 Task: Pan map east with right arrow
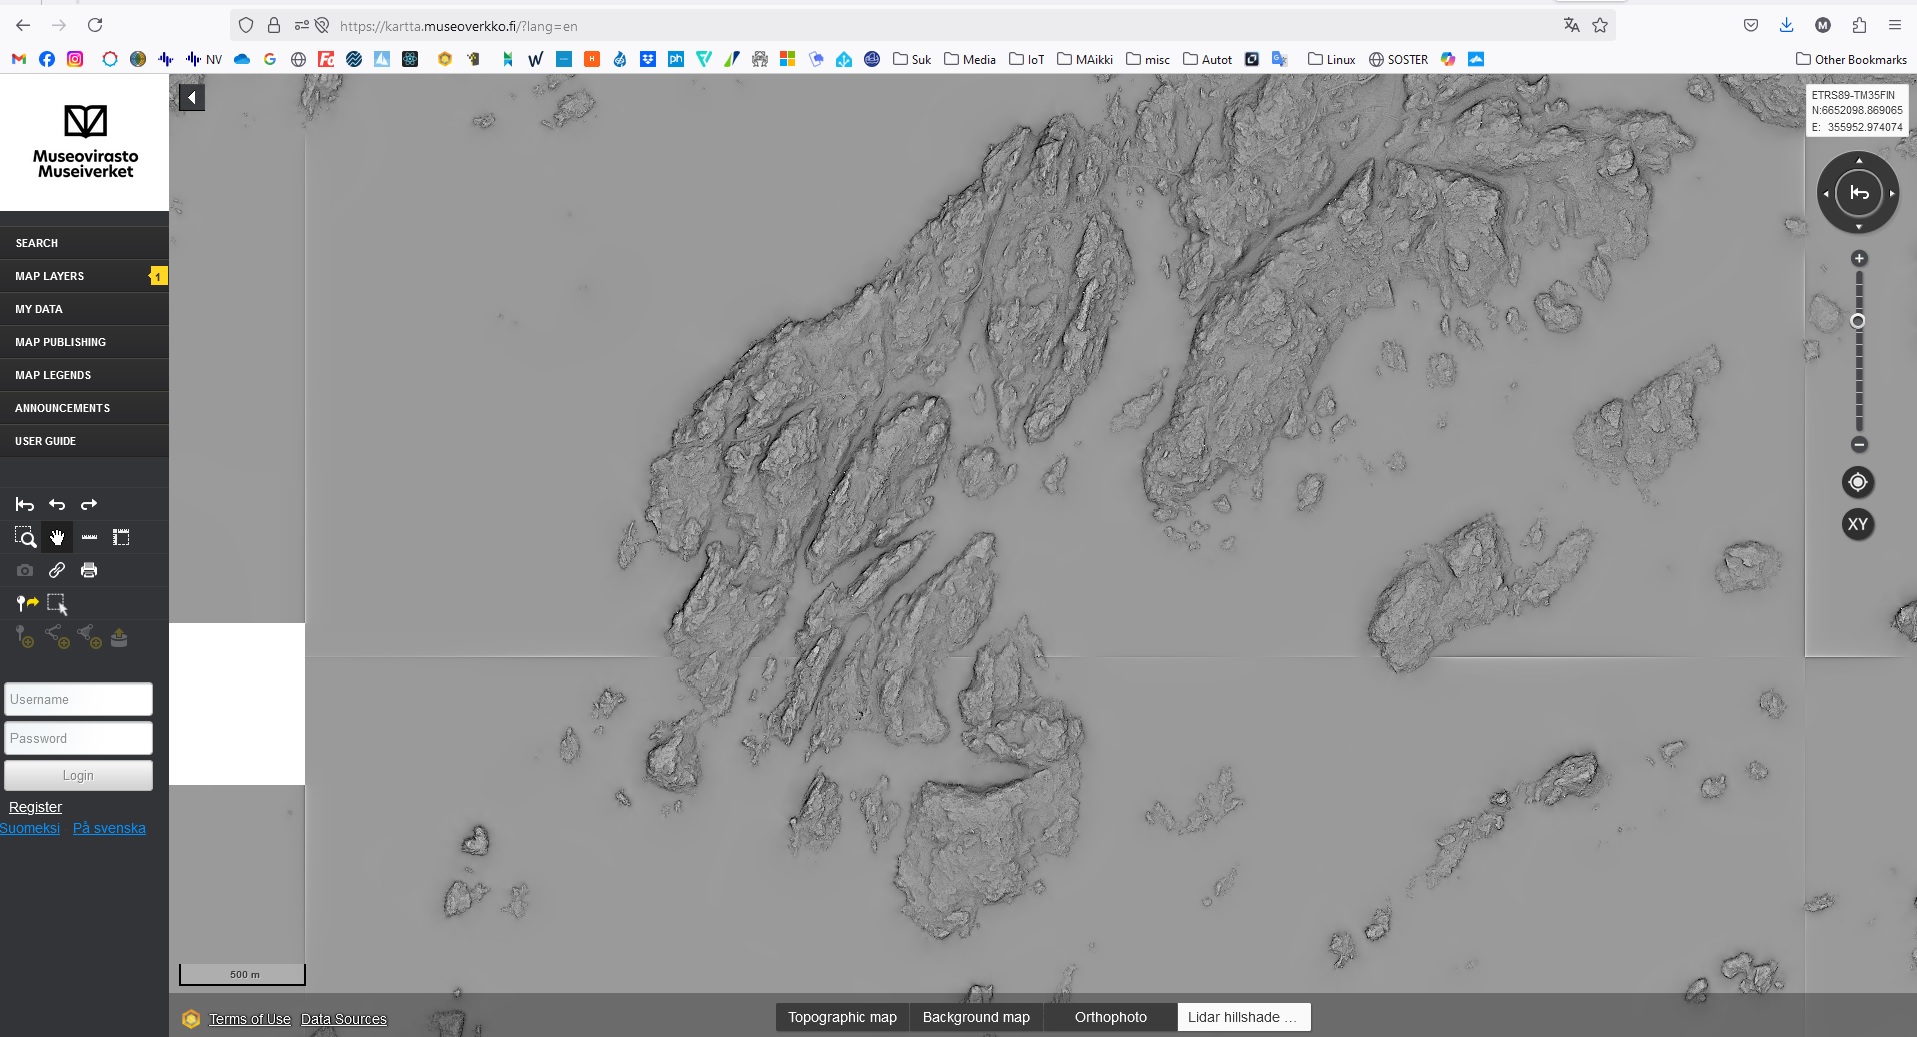1892,194
